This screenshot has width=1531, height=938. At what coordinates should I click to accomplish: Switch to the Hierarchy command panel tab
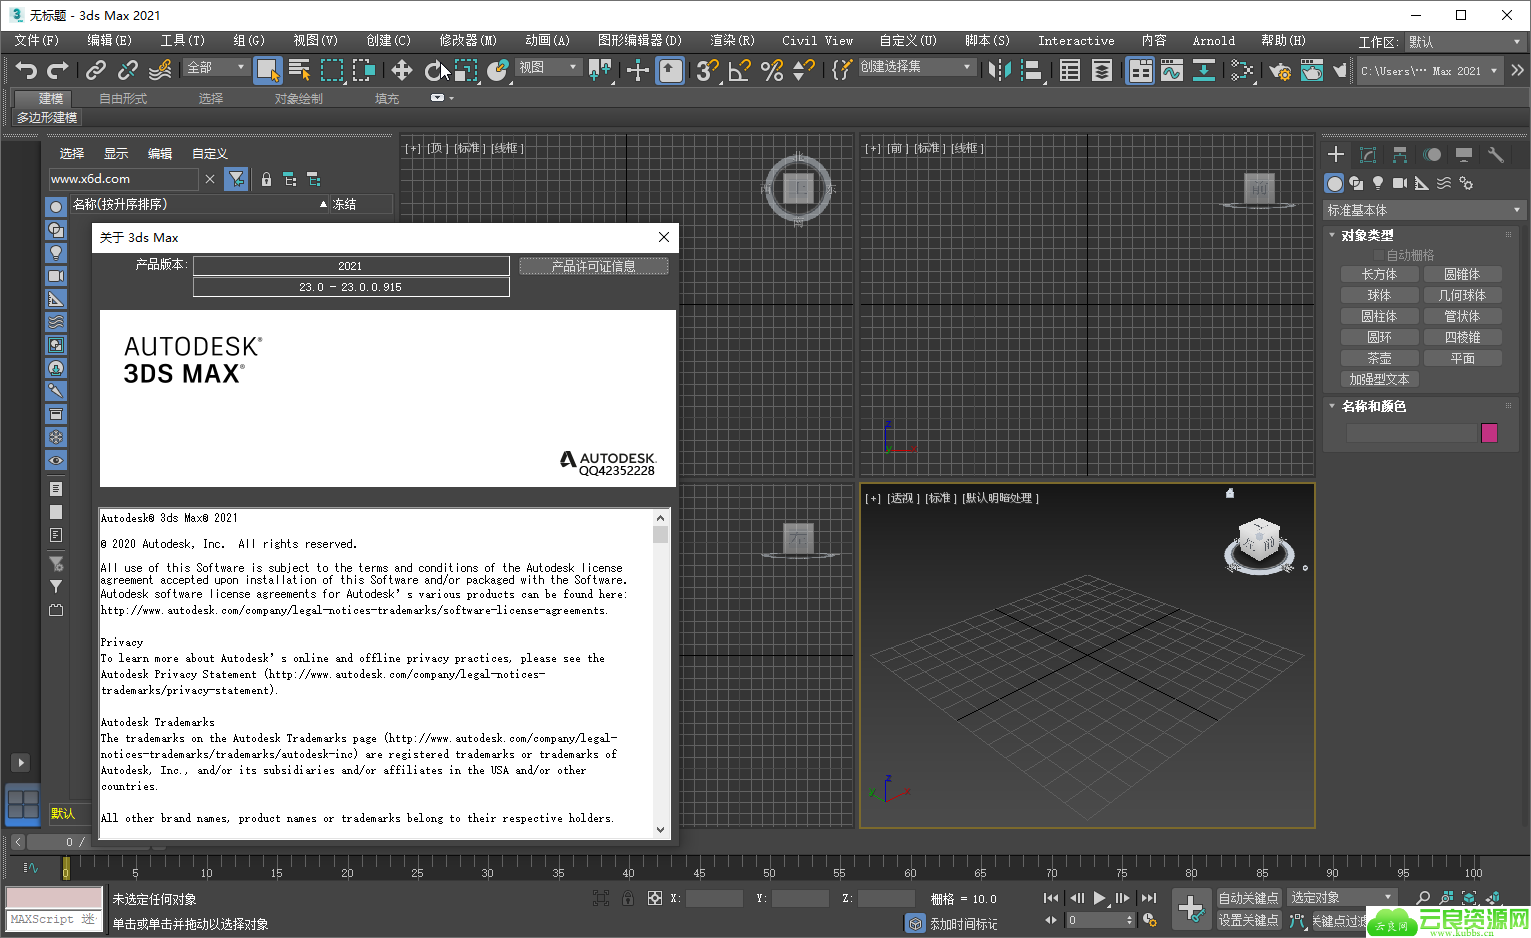click(1400, 155)
